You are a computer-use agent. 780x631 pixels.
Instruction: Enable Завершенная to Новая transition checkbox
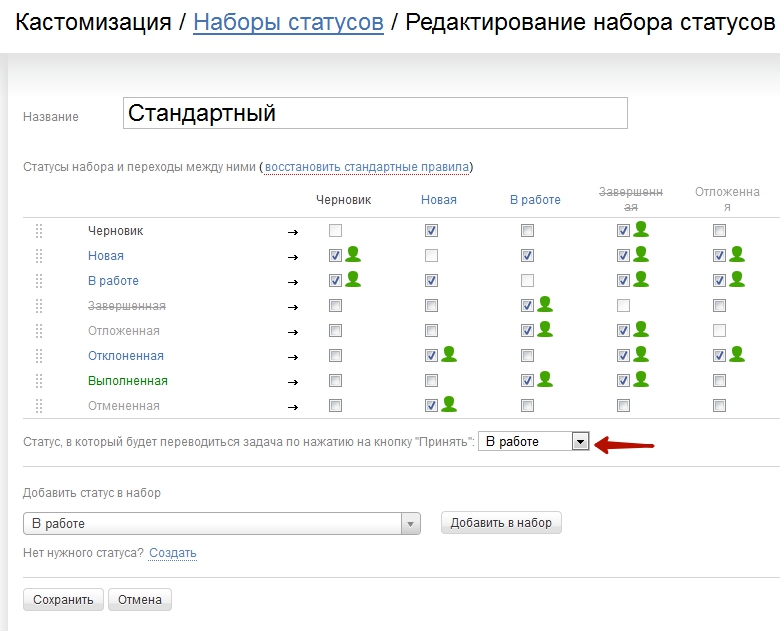(431, 306)
